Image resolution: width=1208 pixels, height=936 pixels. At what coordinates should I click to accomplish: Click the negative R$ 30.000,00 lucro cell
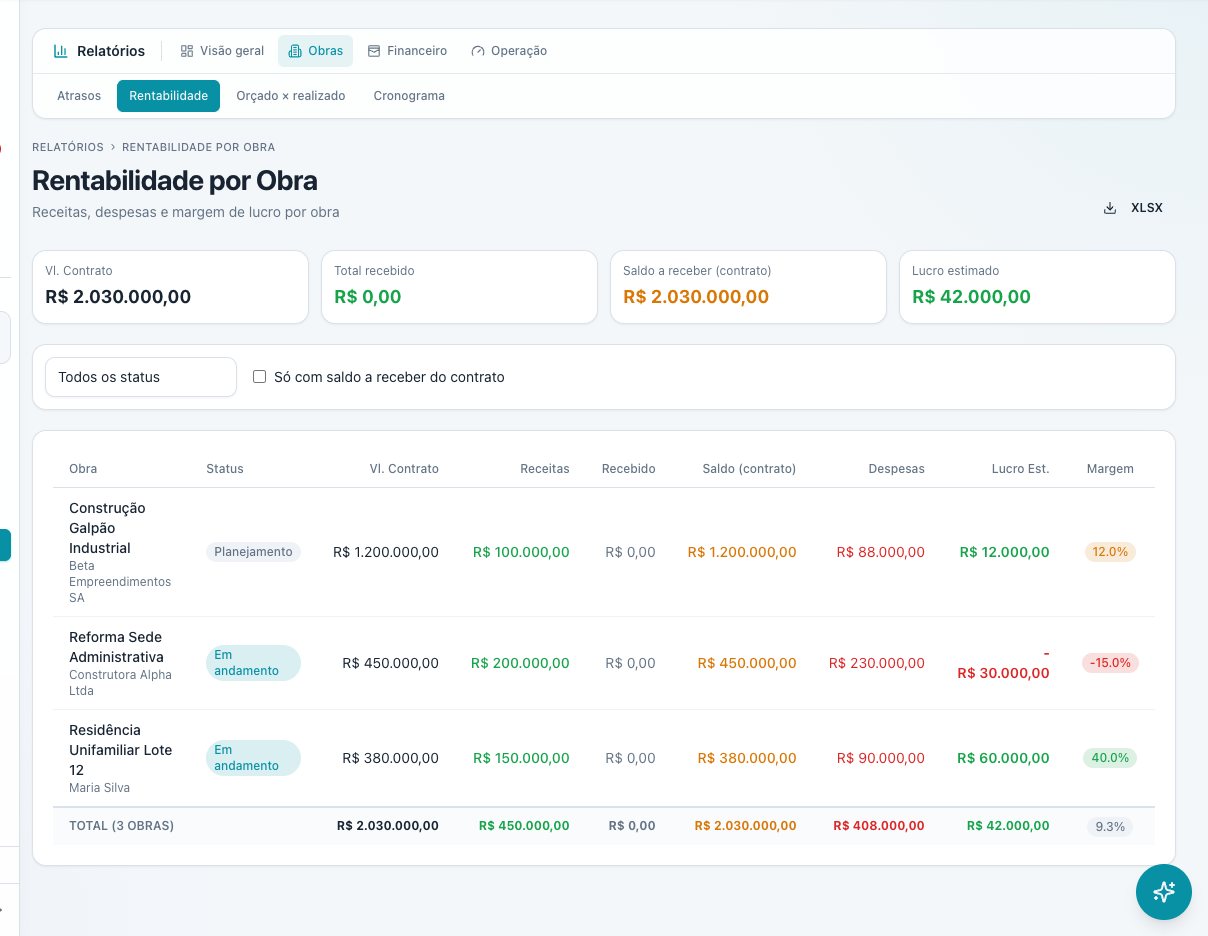pos(1003,663)
